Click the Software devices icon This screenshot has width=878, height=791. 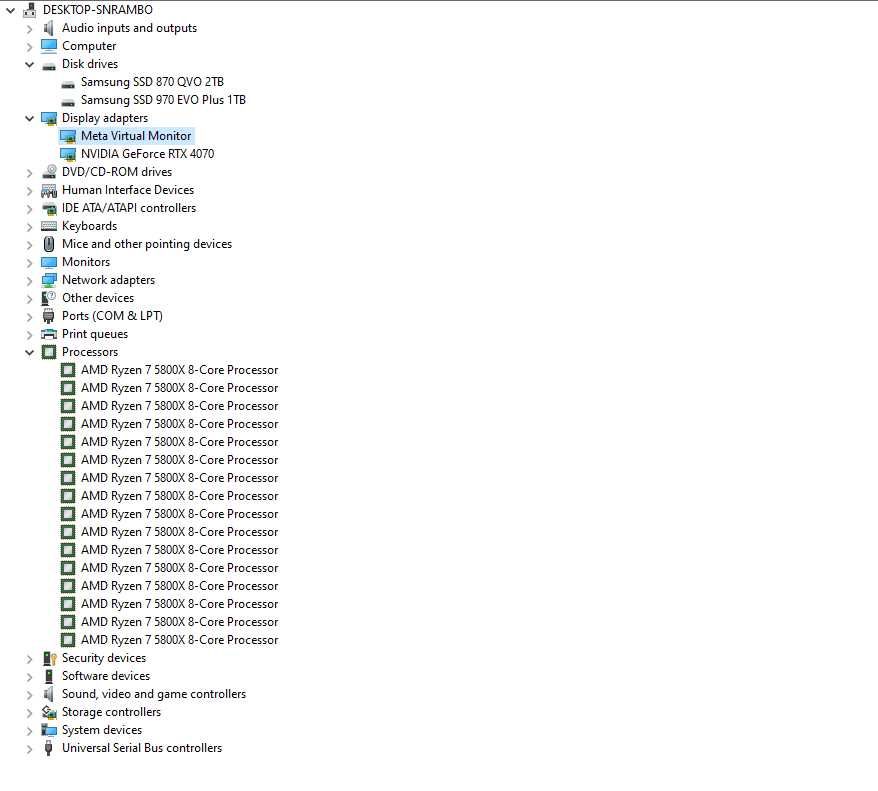[49, 676]
